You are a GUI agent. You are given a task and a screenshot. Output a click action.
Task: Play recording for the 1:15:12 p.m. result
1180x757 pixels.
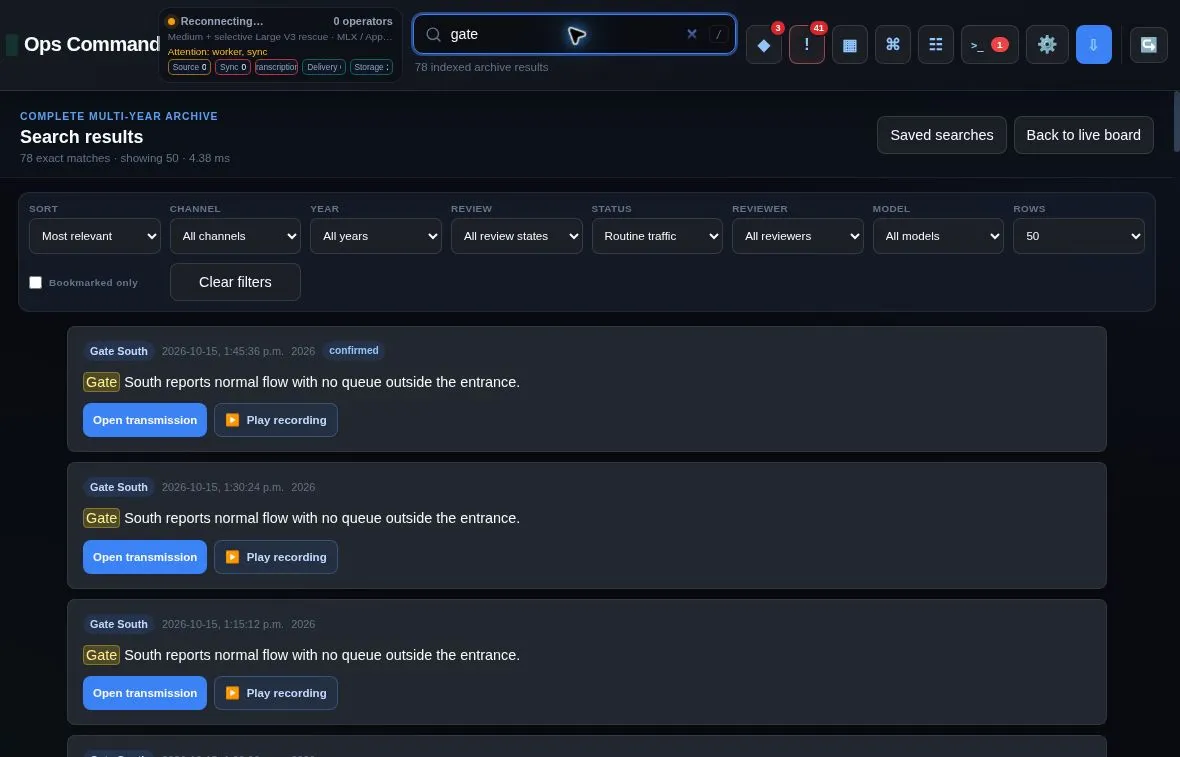[275, 693]
